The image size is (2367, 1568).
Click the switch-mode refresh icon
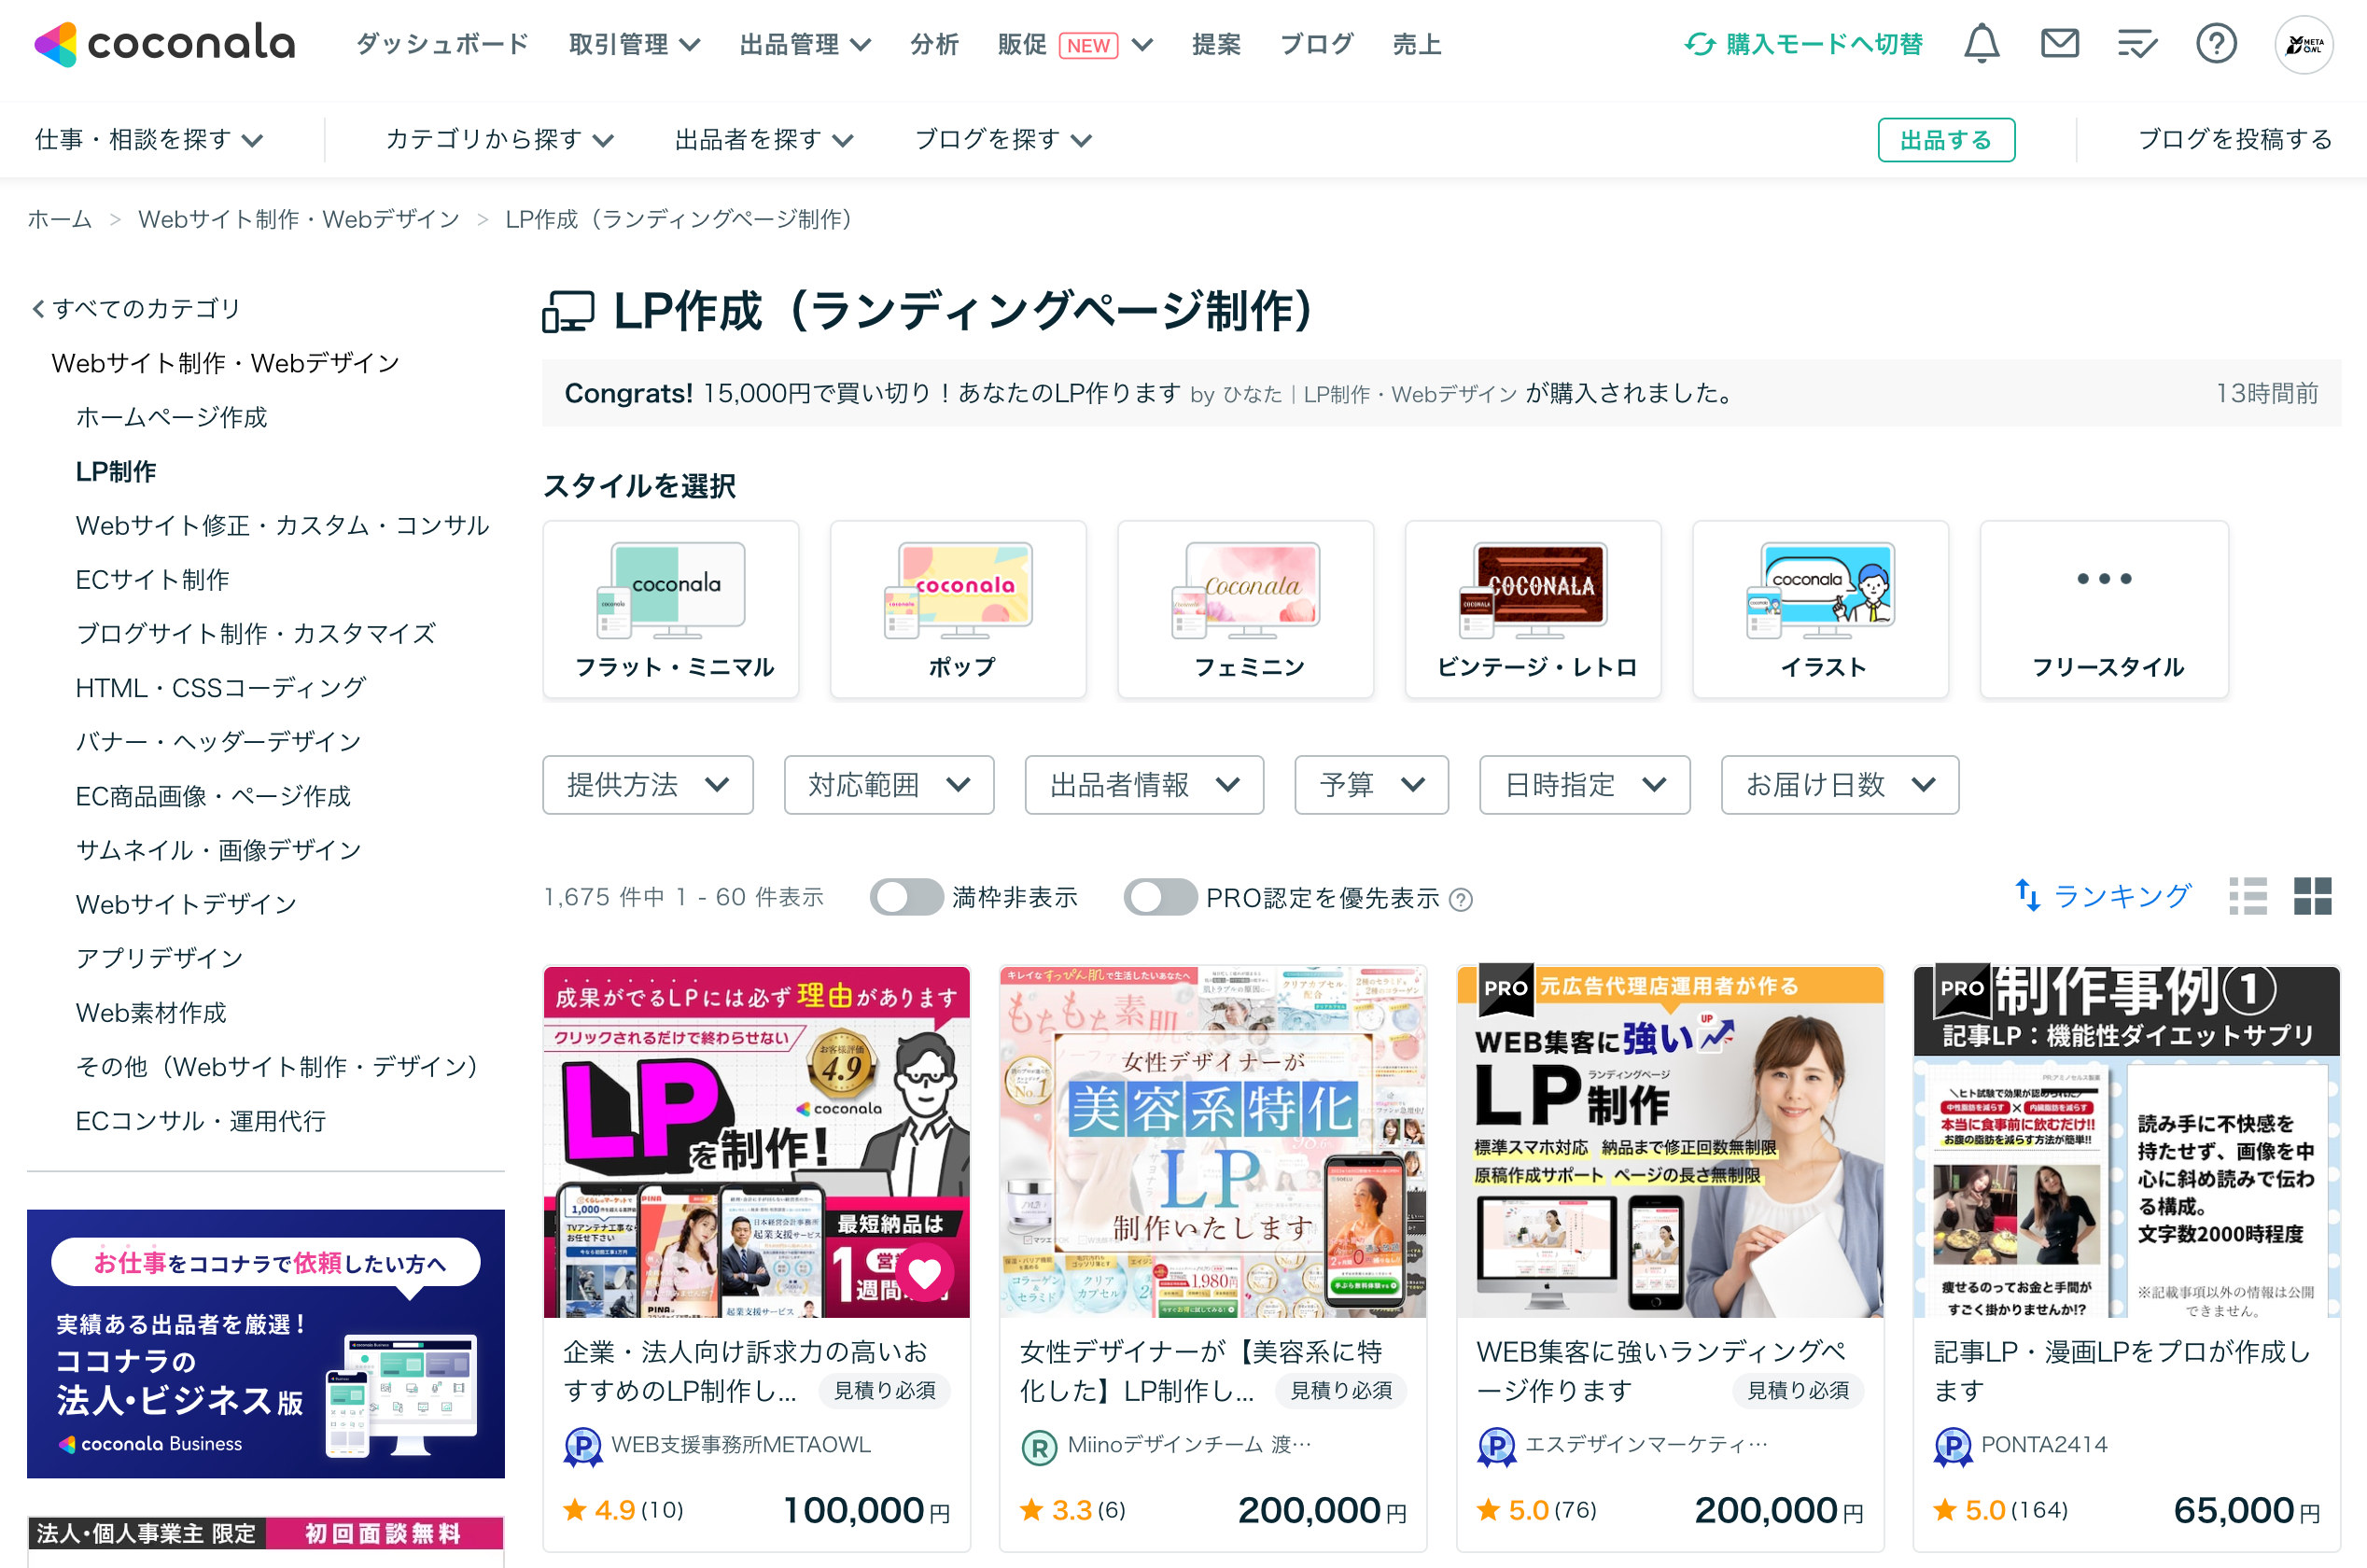(1699, 44)
